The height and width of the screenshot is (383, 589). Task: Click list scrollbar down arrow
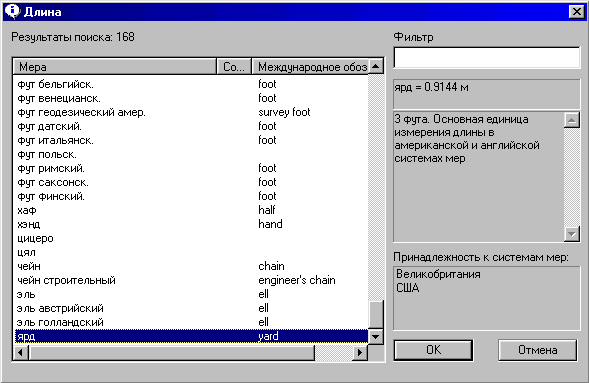pos(376,336)
